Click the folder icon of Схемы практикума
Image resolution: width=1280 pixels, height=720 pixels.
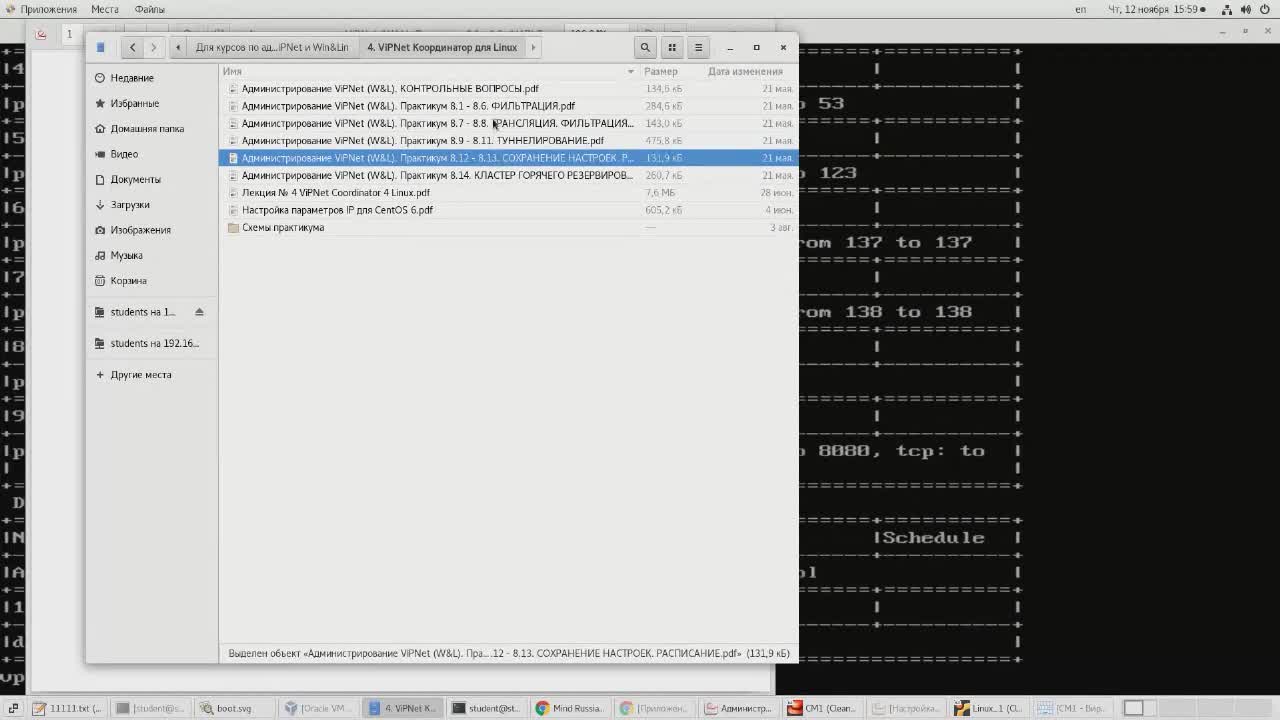pyautogui.click(x=233, y=228)
